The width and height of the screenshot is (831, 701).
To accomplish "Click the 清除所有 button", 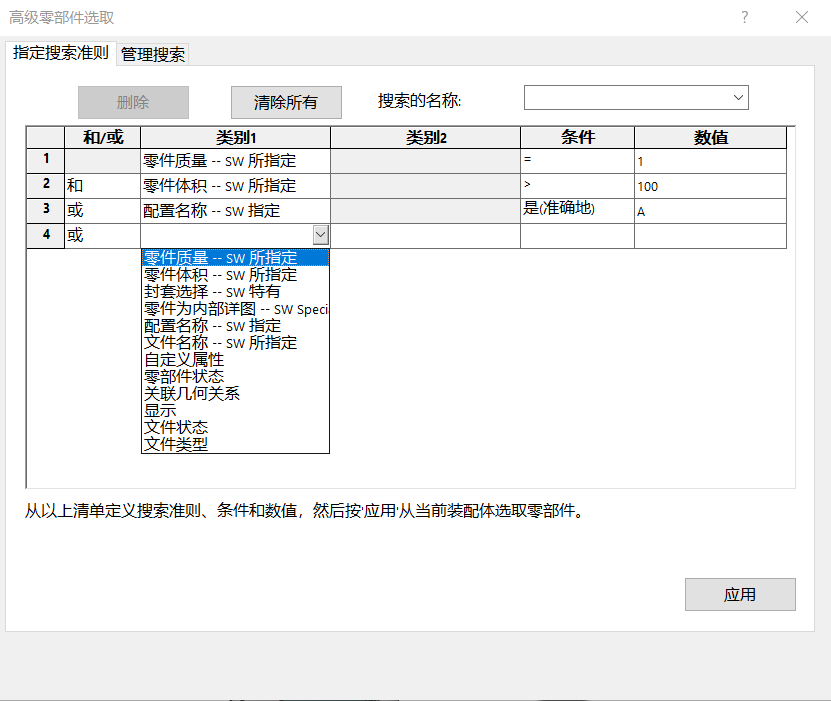I will pos(286,102).
